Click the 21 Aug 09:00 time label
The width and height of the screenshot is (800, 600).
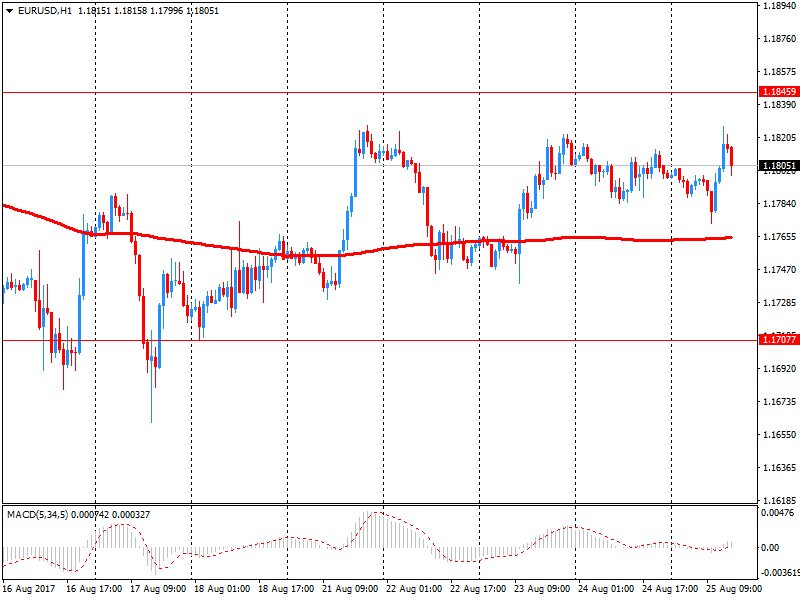(x=350, y=589)
